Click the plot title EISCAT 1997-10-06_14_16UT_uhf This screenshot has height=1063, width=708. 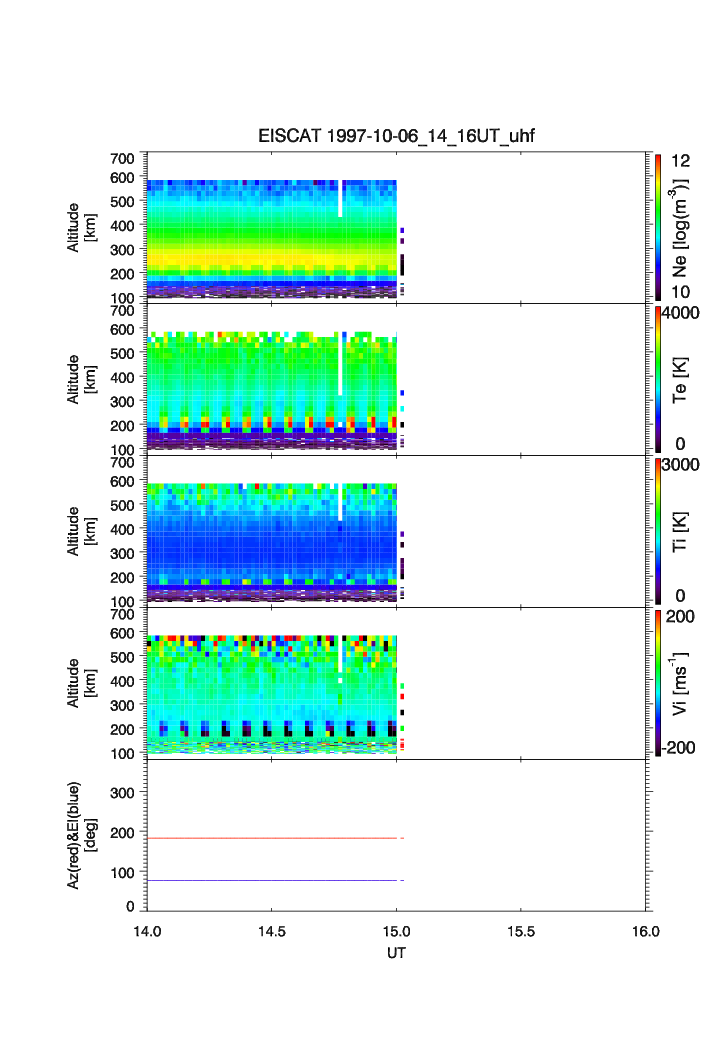click(396, 136)
